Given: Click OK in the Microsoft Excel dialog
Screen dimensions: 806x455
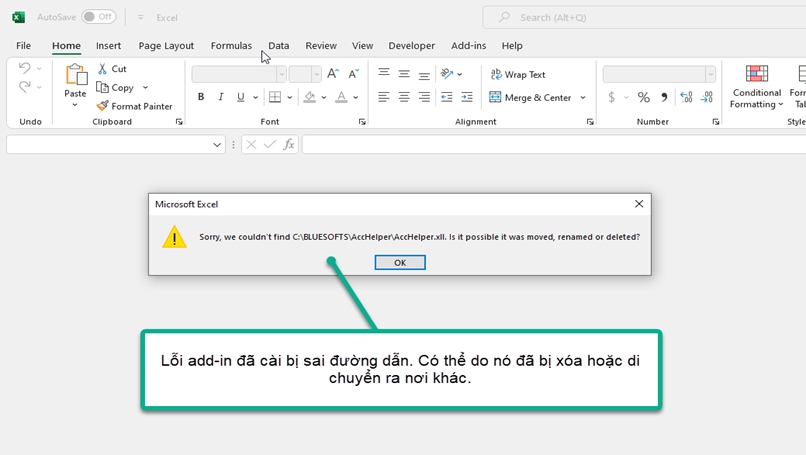Looking at the screenshot, I should (400, 262).
